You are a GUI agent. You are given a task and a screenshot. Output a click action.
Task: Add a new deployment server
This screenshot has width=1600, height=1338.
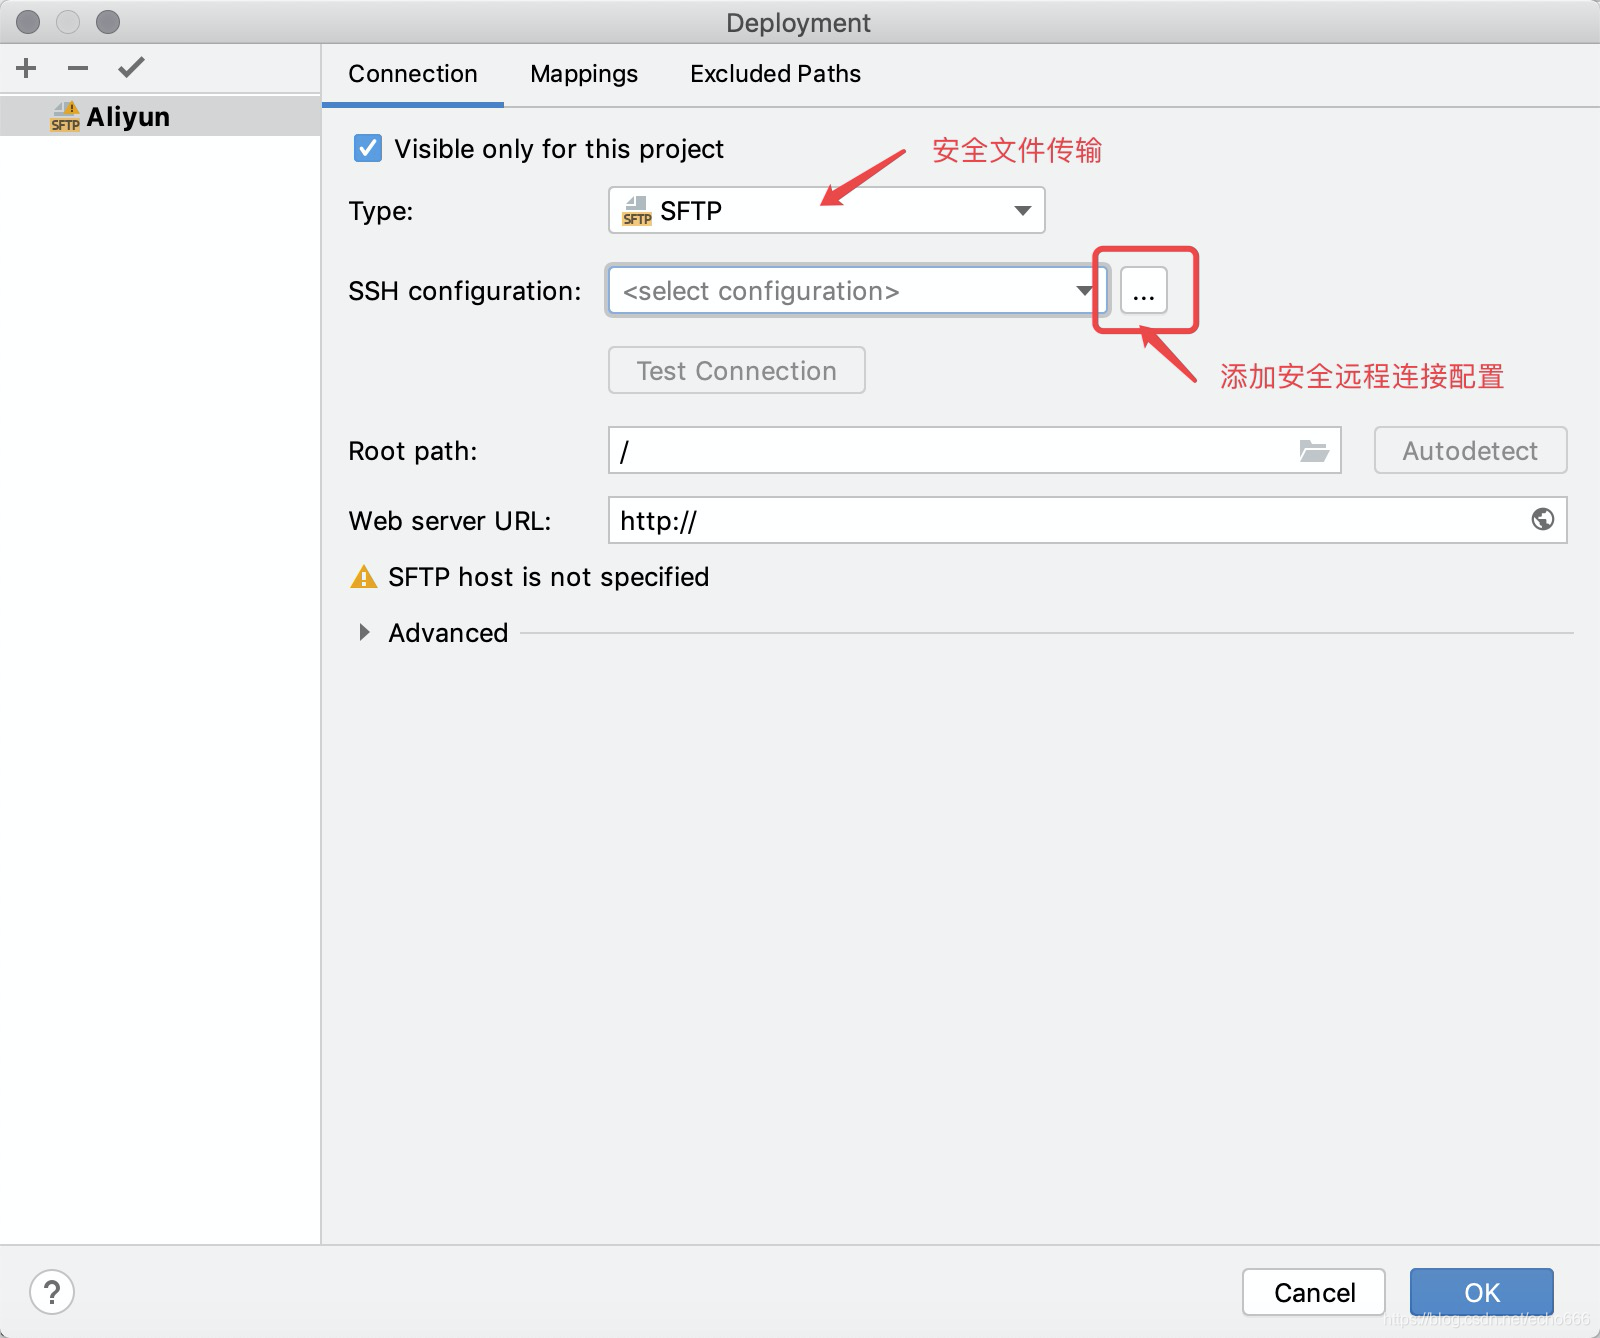[27, 68]
